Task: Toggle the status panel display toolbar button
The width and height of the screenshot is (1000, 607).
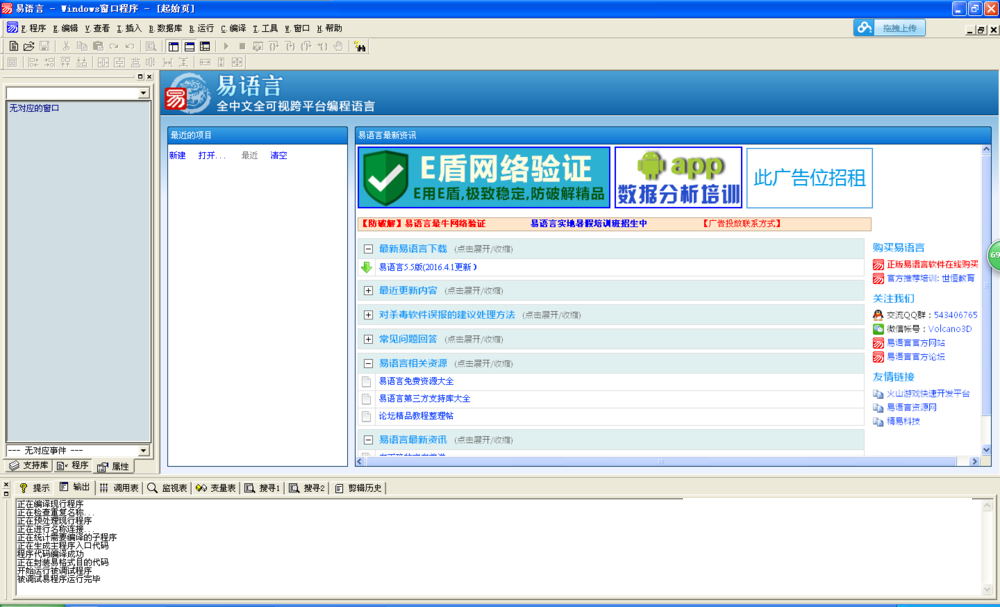Action: tap(189, 47)
